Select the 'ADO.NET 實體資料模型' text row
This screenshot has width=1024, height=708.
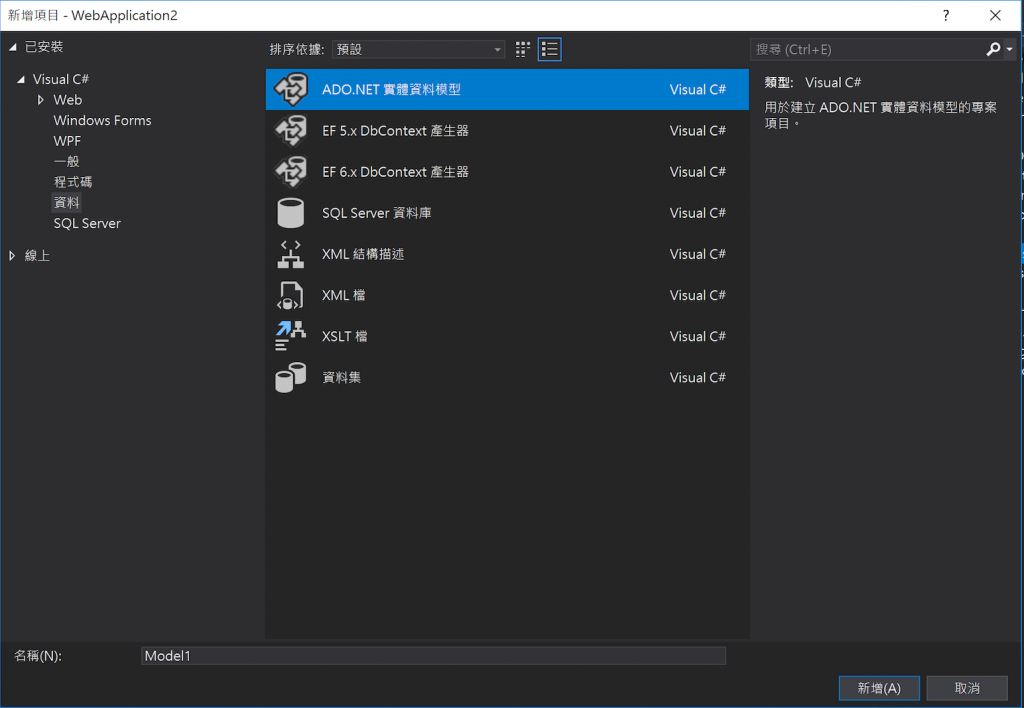click(x=507, y=89)
